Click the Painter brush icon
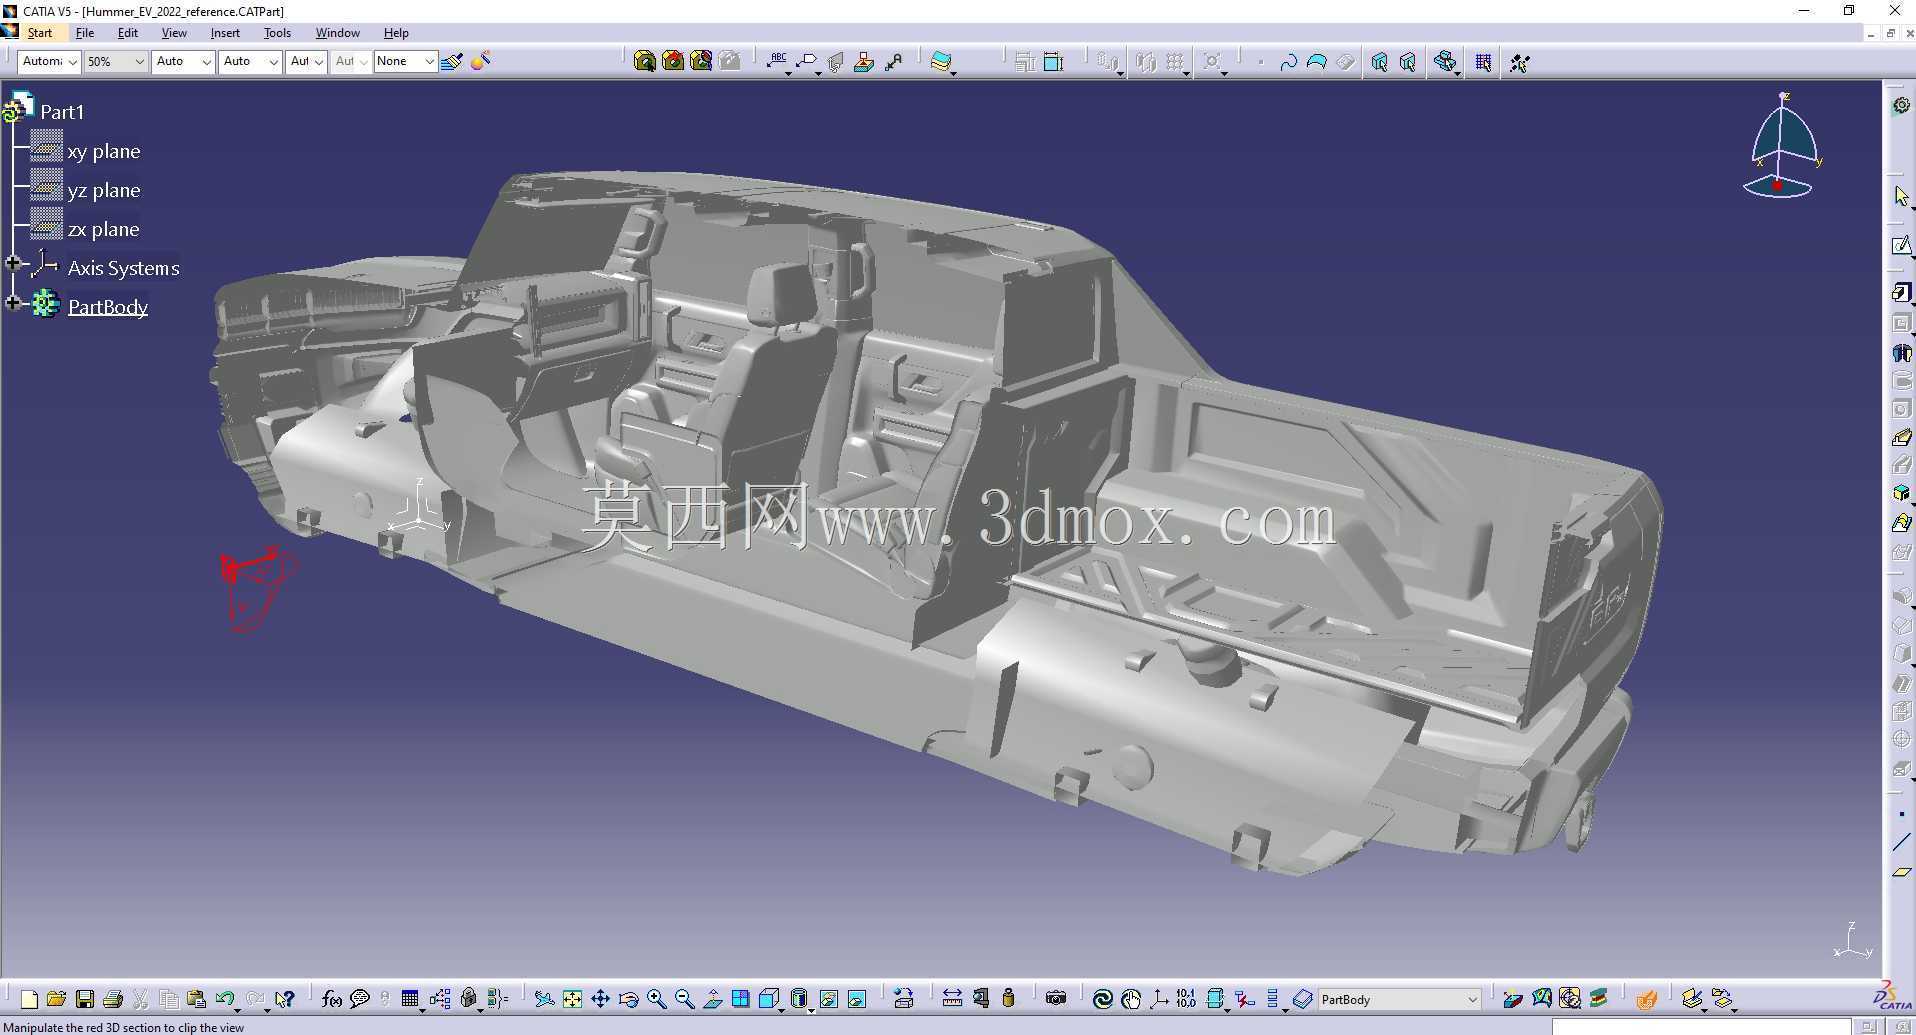The image size is (1916, 1035). pos(452,62)
